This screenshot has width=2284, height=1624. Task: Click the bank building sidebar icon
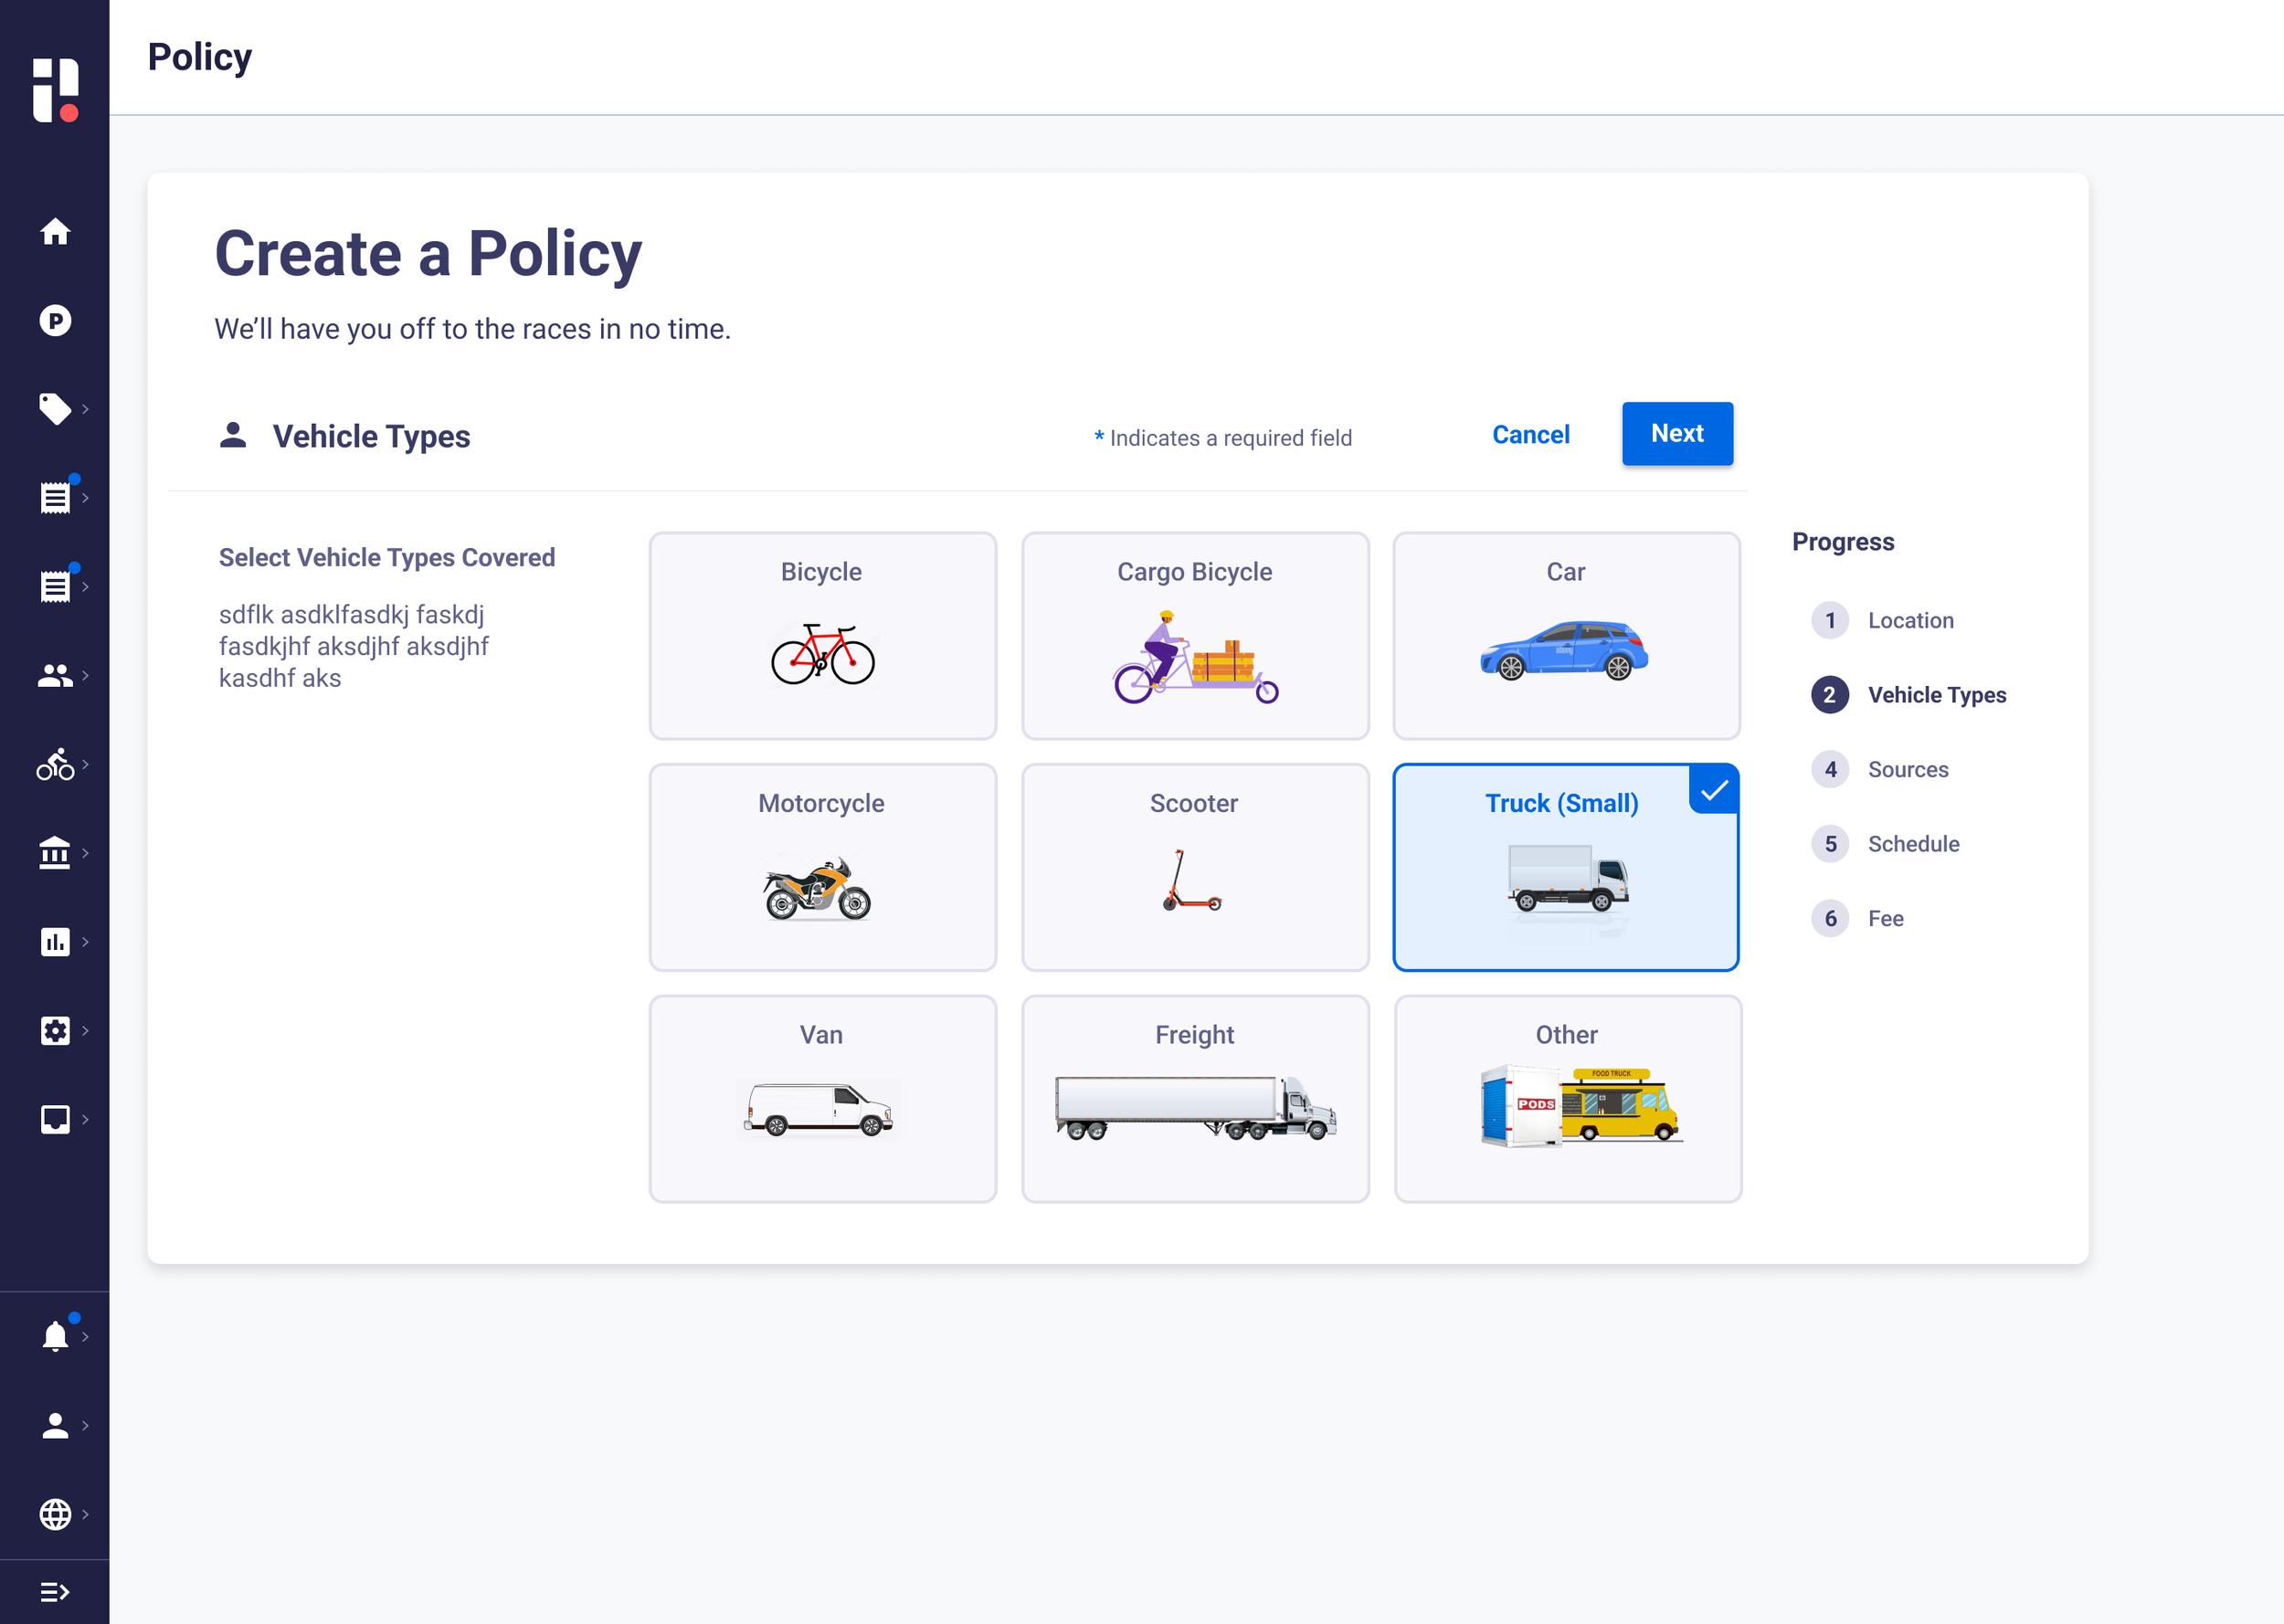(55, 853)
